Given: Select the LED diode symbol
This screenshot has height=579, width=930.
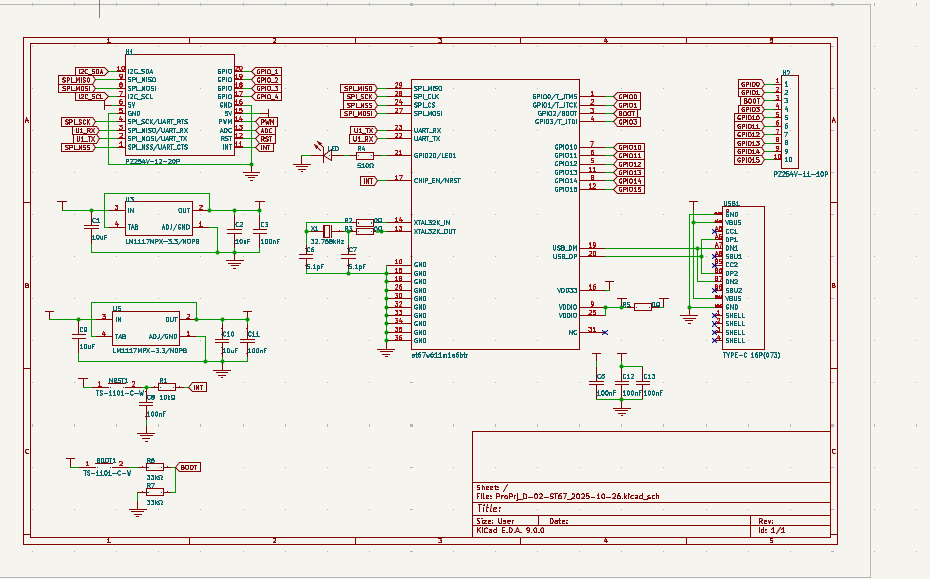Looking at the screenshot, I should [x=328, y=154].
